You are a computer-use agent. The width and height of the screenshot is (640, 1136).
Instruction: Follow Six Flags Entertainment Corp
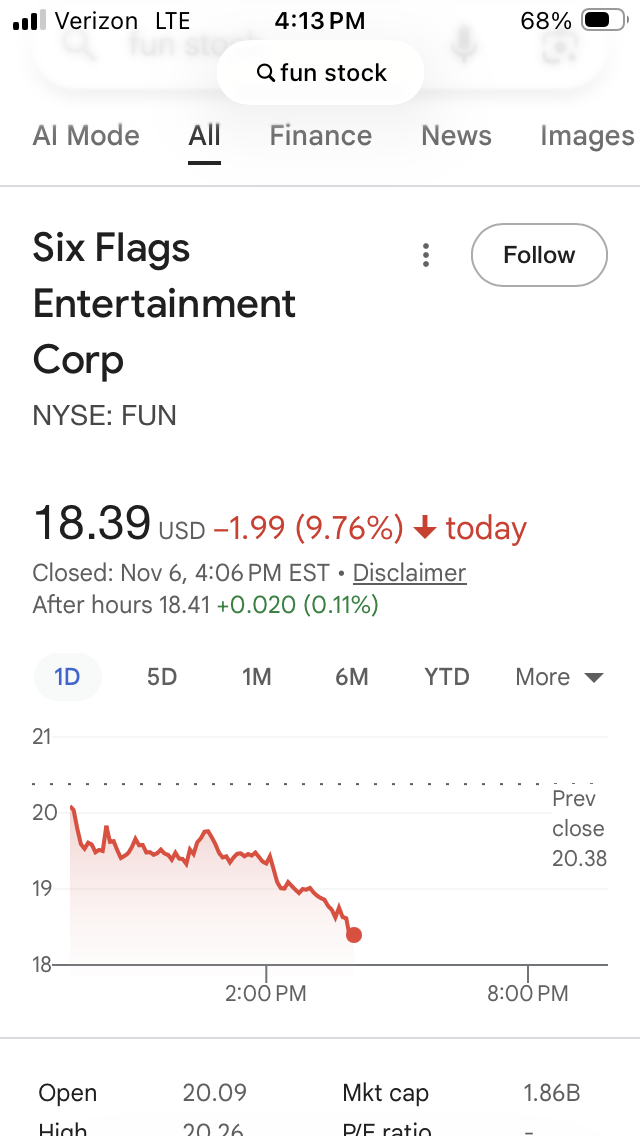pyautogui.click(x=539, y=255)
